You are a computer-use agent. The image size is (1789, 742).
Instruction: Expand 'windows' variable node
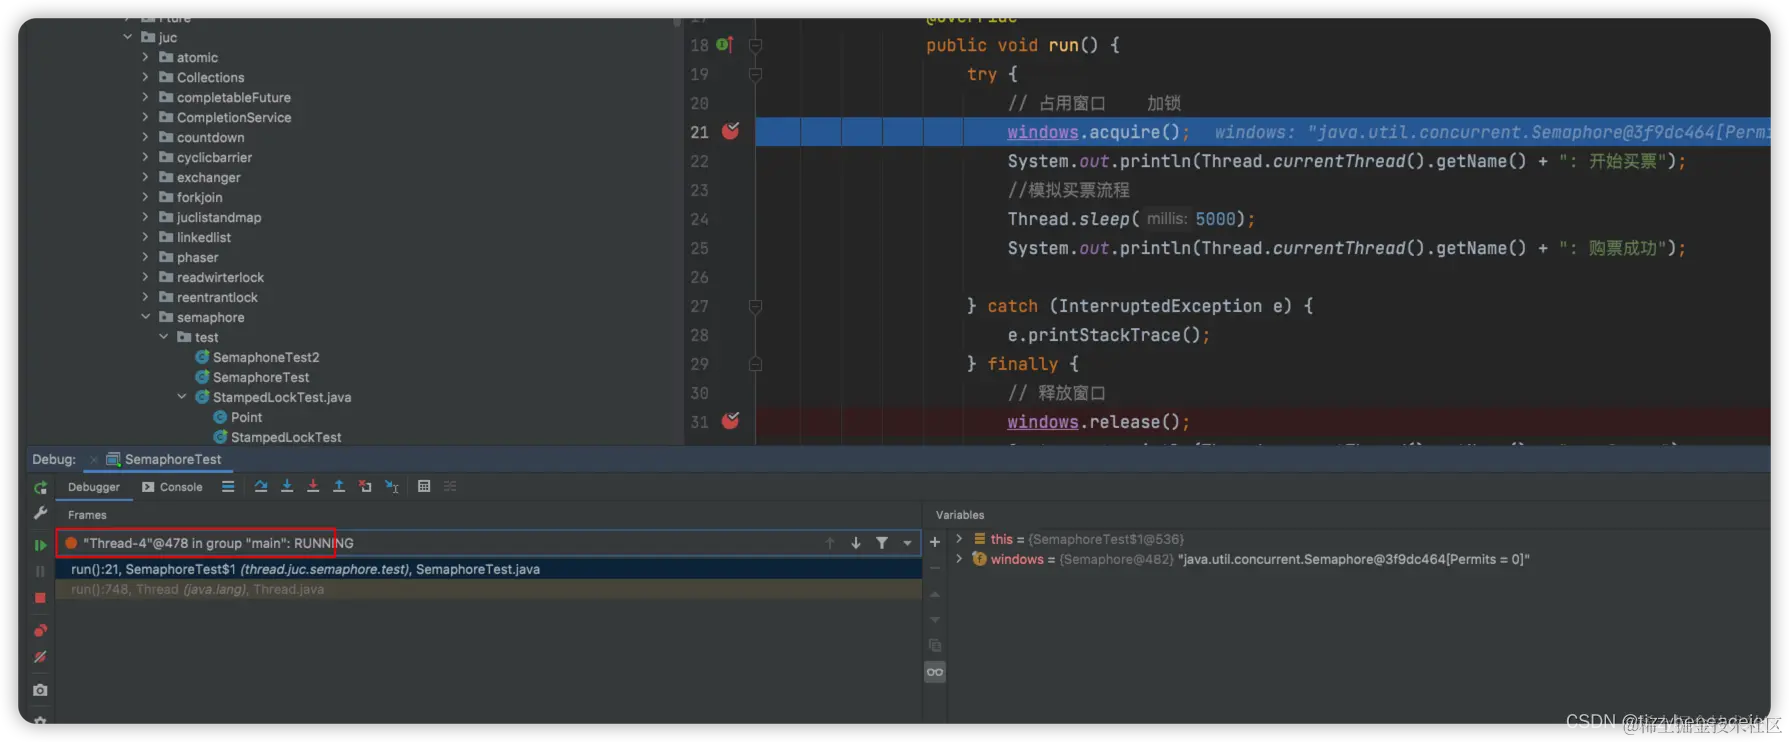(x=959, y=559)
